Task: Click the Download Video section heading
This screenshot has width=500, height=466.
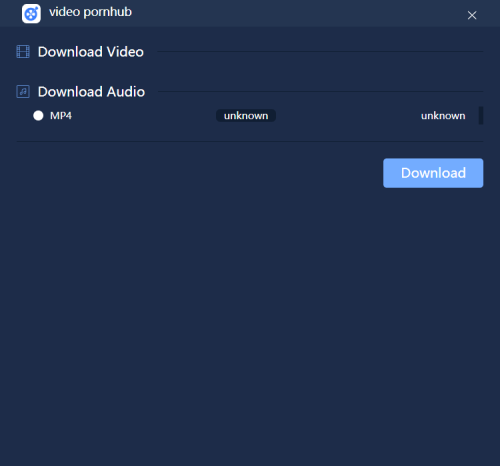Action: pyautogui.click(x=91, y=52)
